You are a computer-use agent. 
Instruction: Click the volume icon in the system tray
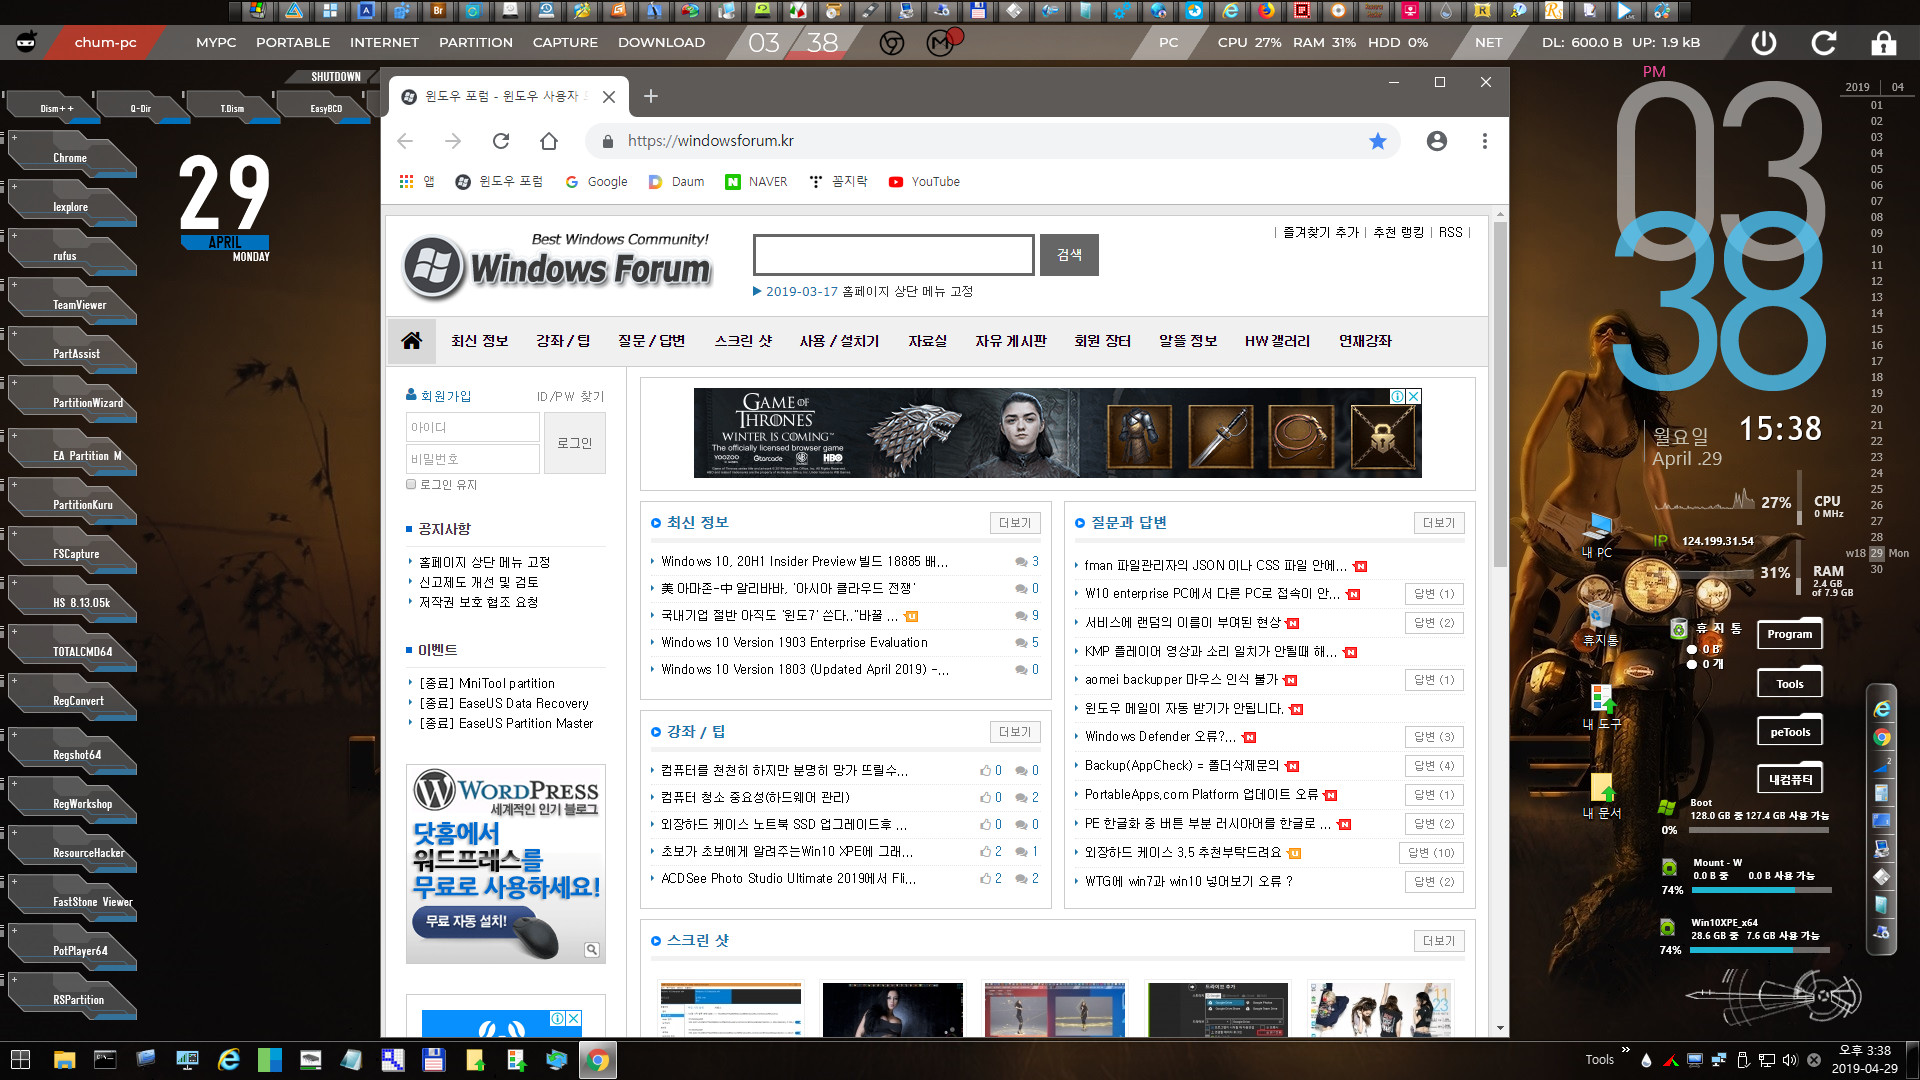pyautogui.click(x=1790, y=1060)
